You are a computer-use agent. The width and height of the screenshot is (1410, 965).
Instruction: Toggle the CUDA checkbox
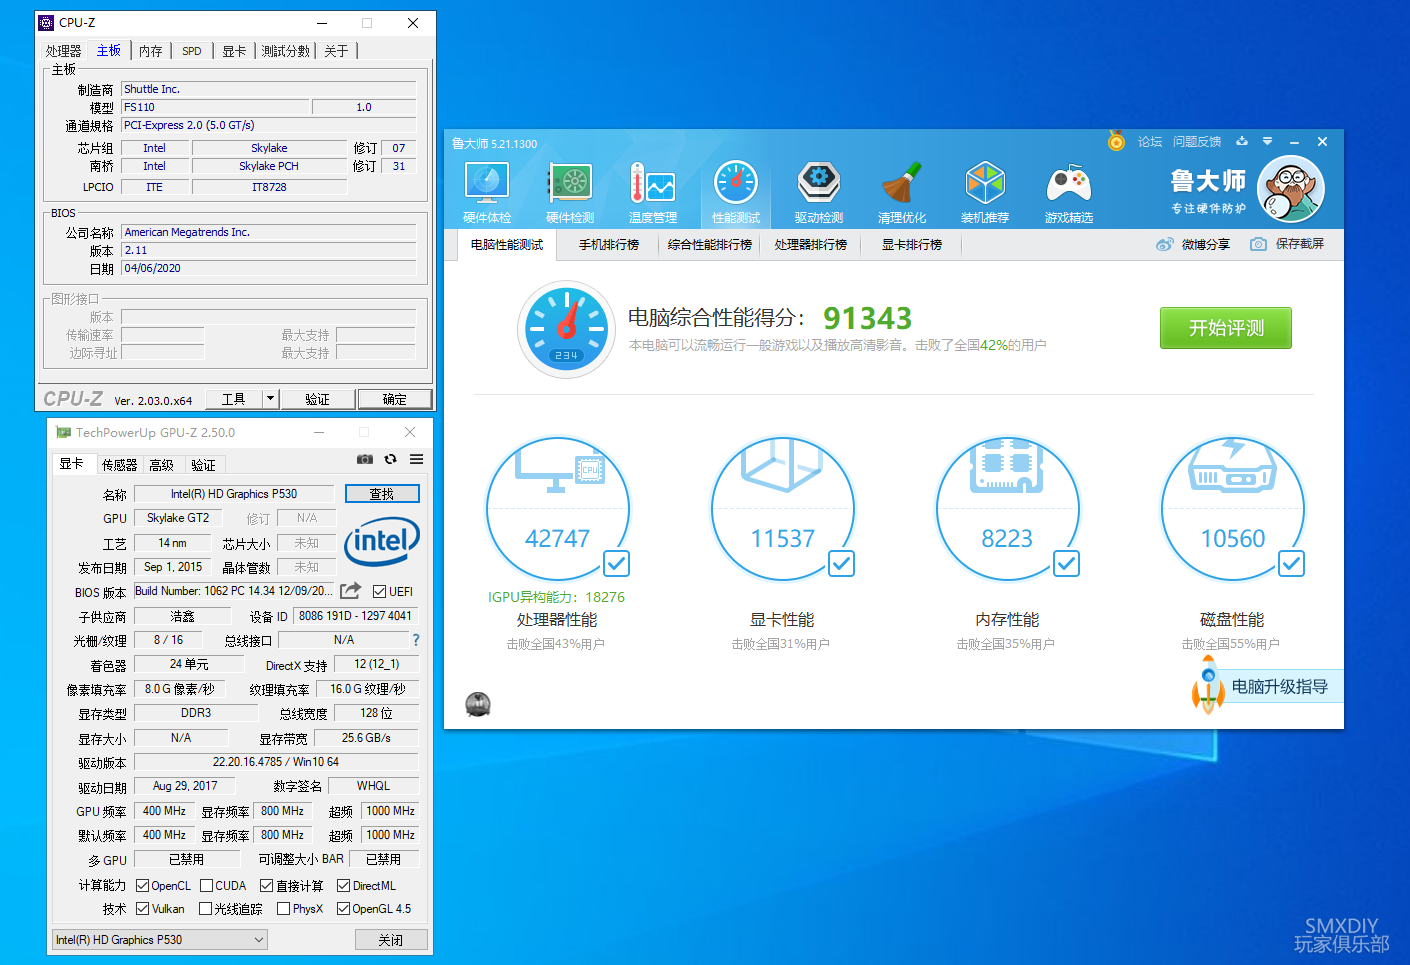click(206, 886)
